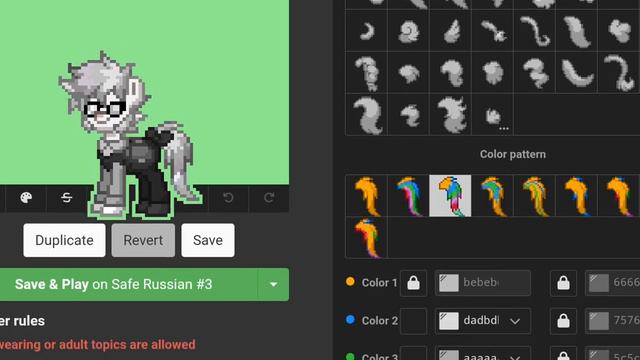Image resolution: width=640 pixels, height=360 pixels.
Task: Expand the chevron in the dadbd color field
Action: click(515, 321)
